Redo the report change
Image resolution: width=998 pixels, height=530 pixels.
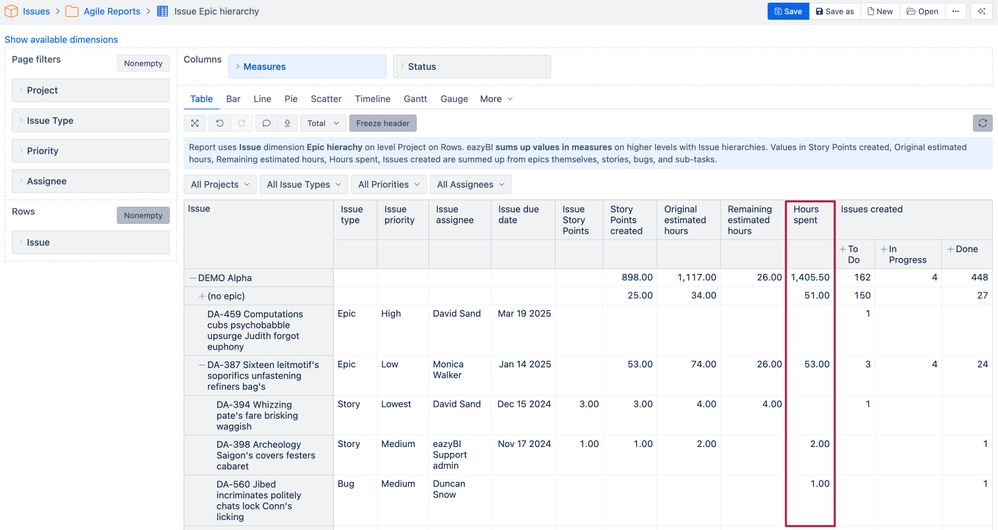pyautogui.click(x=242, y=123)
